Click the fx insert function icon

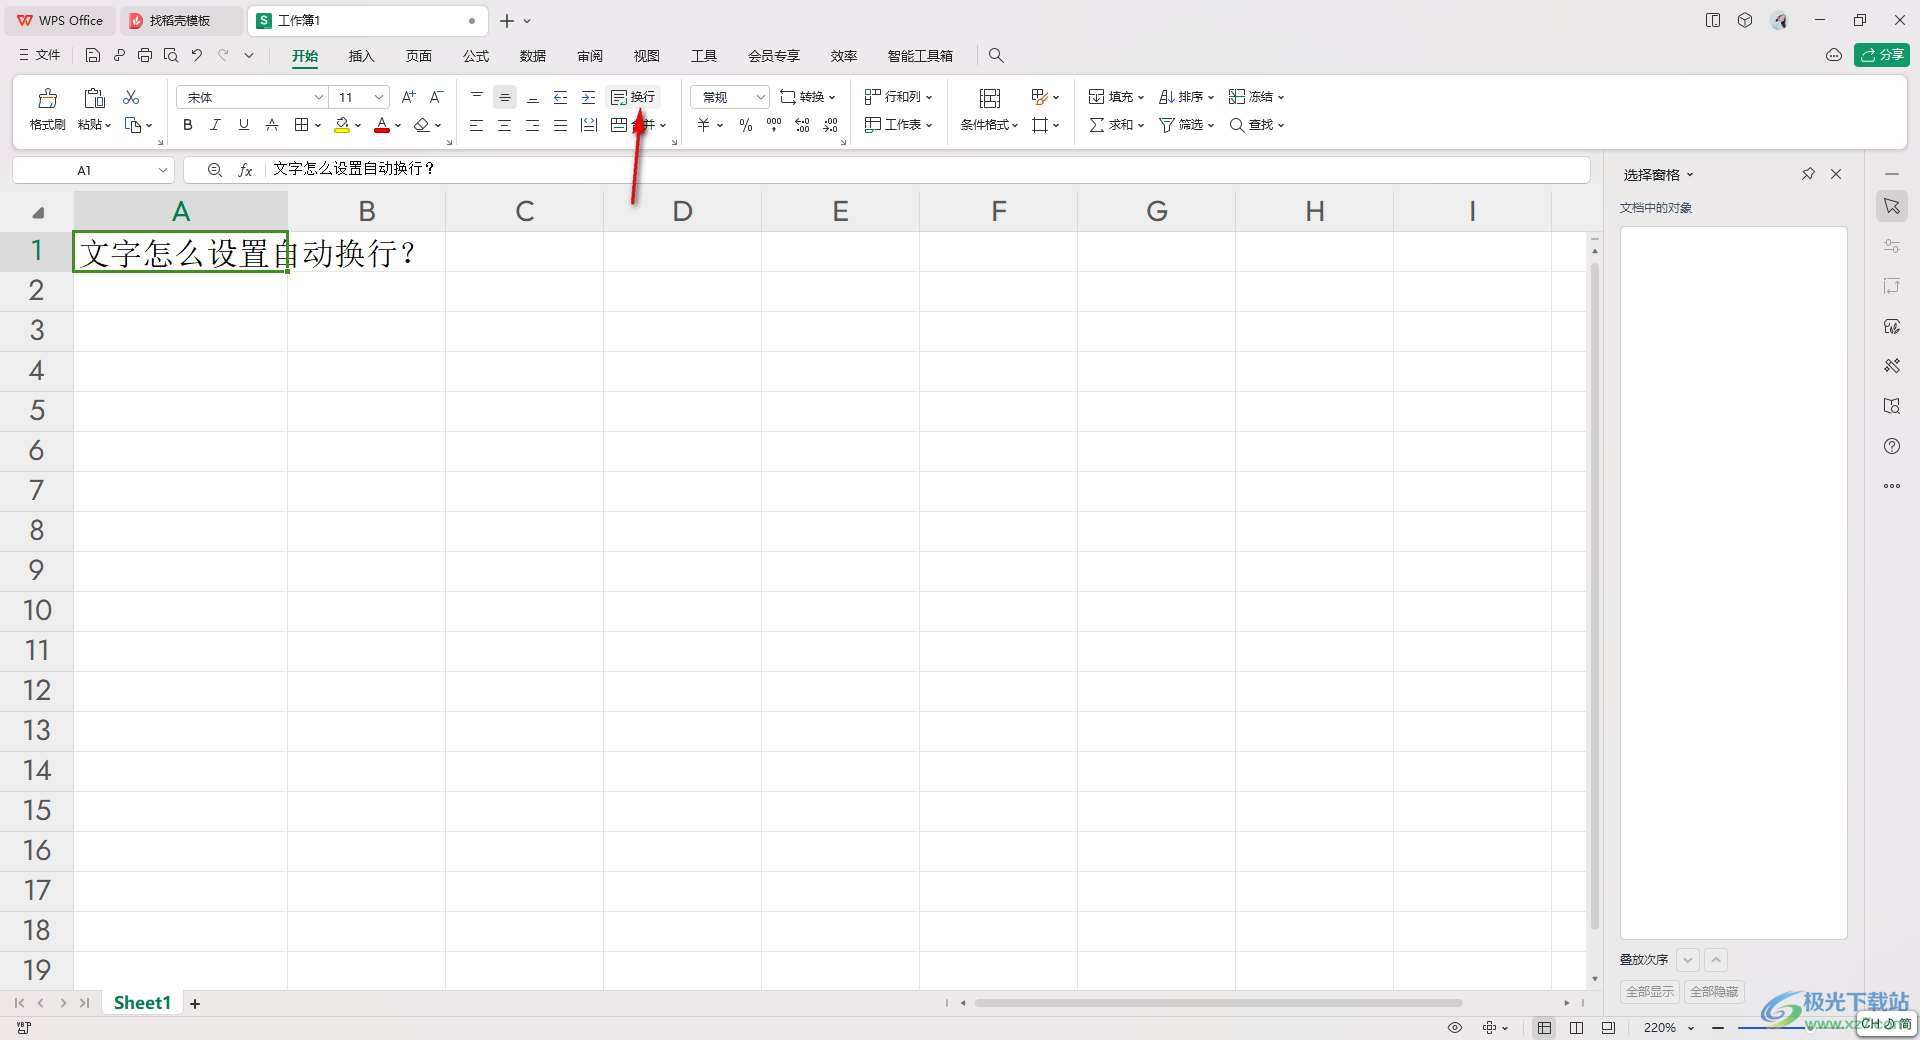tap(245, 170)
